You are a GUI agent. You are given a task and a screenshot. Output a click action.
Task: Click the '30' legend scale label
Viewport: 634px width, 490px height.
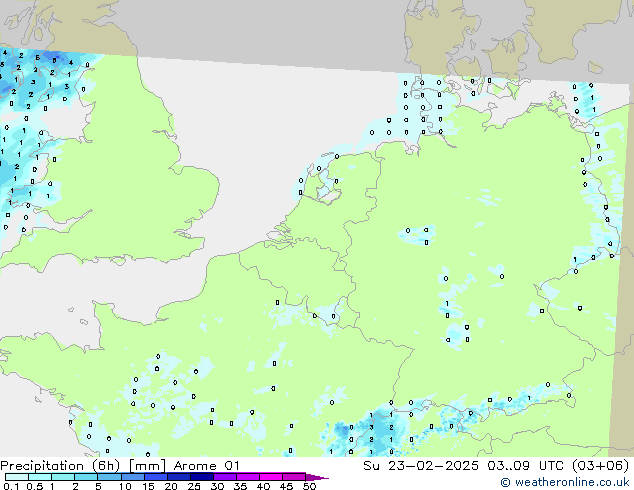pos(217,486)
